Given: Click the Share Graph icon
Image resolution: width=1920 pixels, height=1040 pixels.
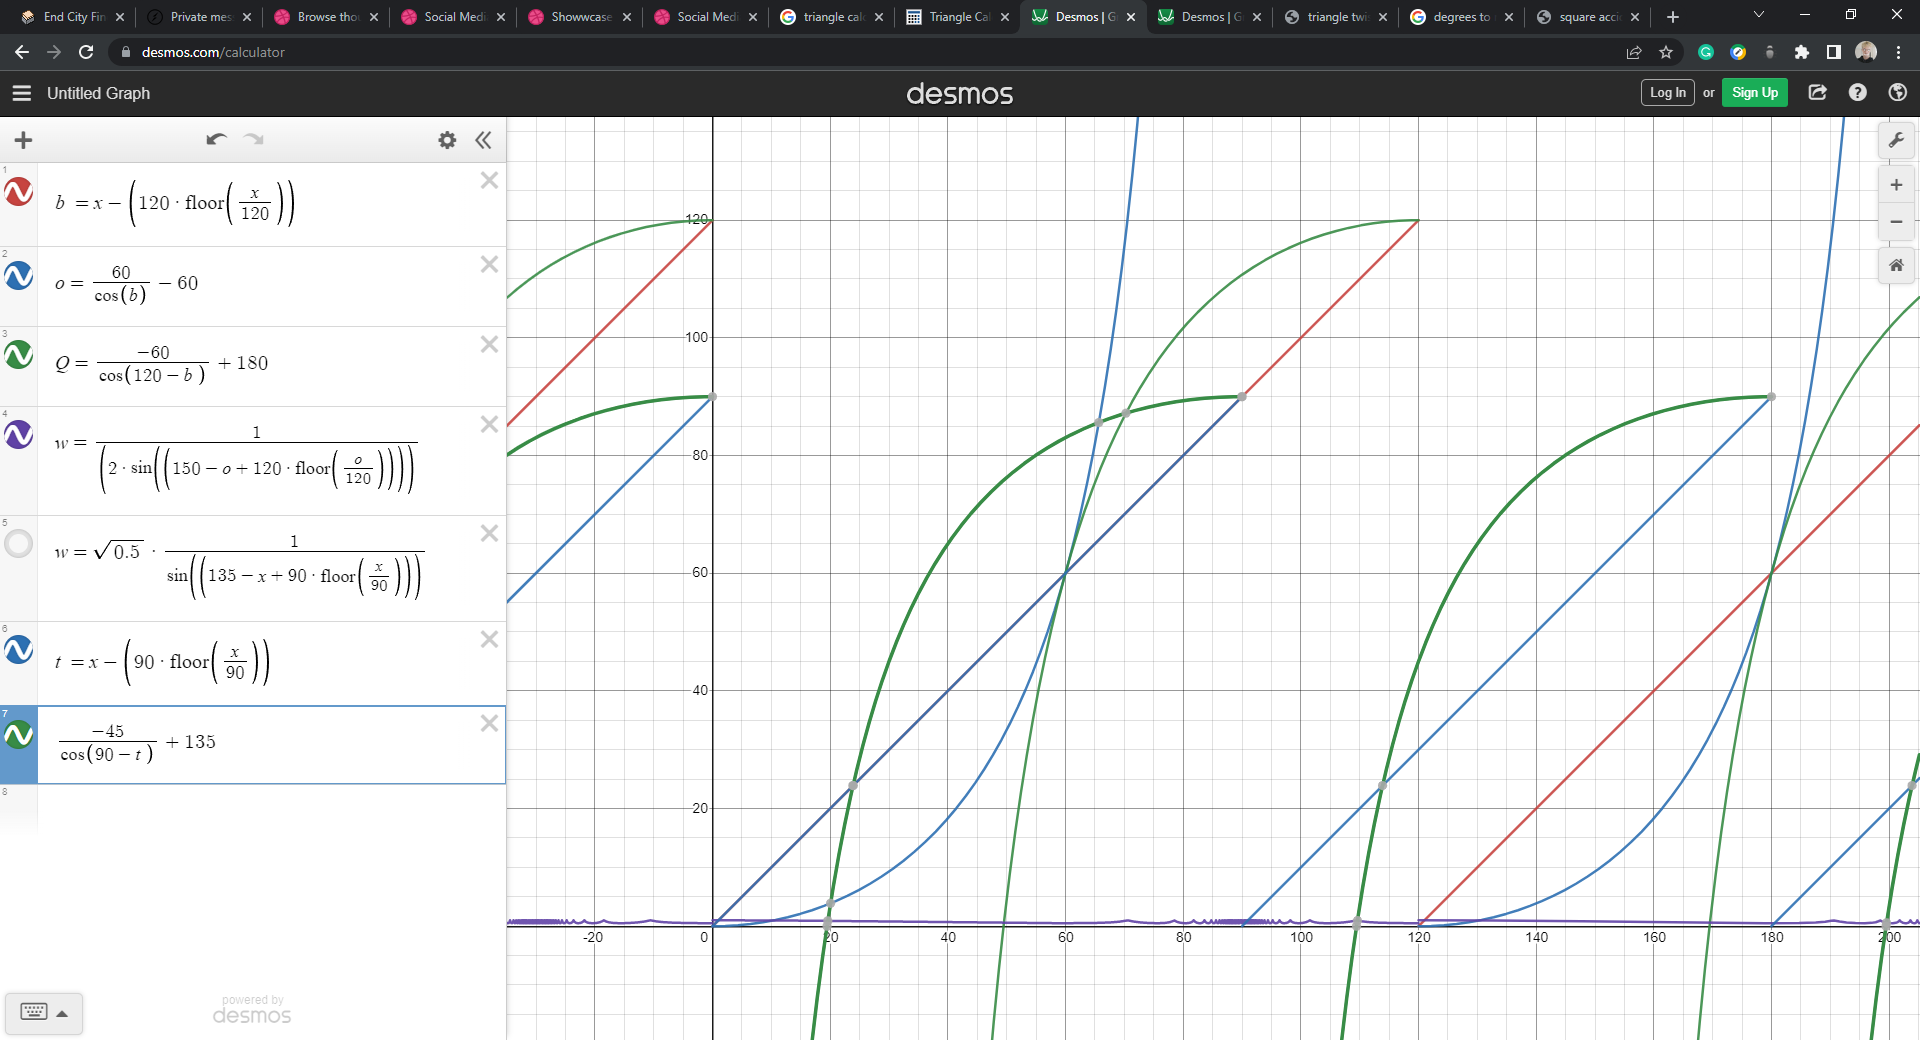Looking at the screenshot, I should pyautogui.click(x=1818, y=93).
